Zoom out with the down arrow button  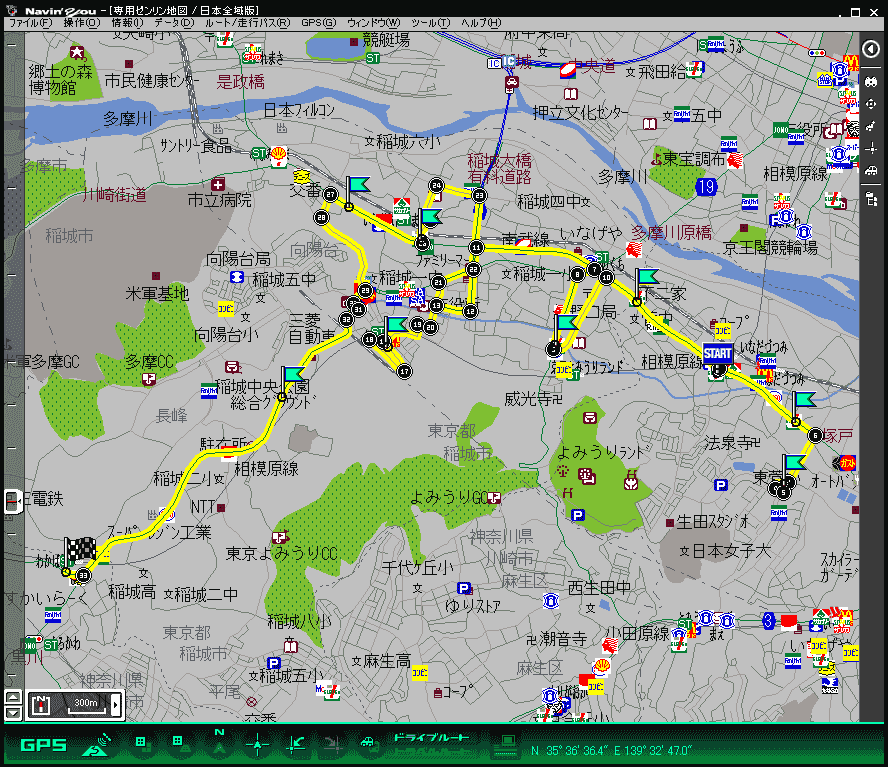[x=13, y=712]
